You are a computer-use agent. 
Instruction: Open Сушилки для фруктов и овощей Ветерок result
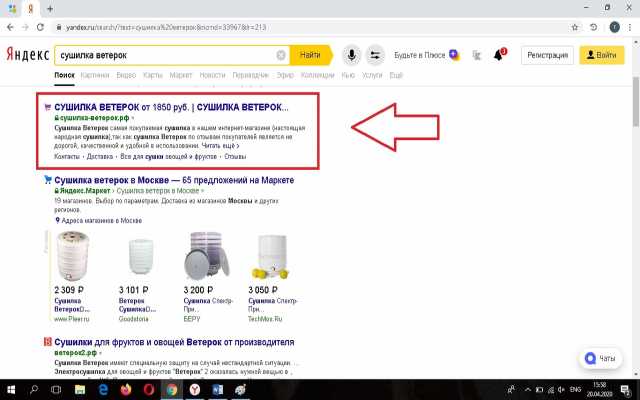(x=174, y=342)
